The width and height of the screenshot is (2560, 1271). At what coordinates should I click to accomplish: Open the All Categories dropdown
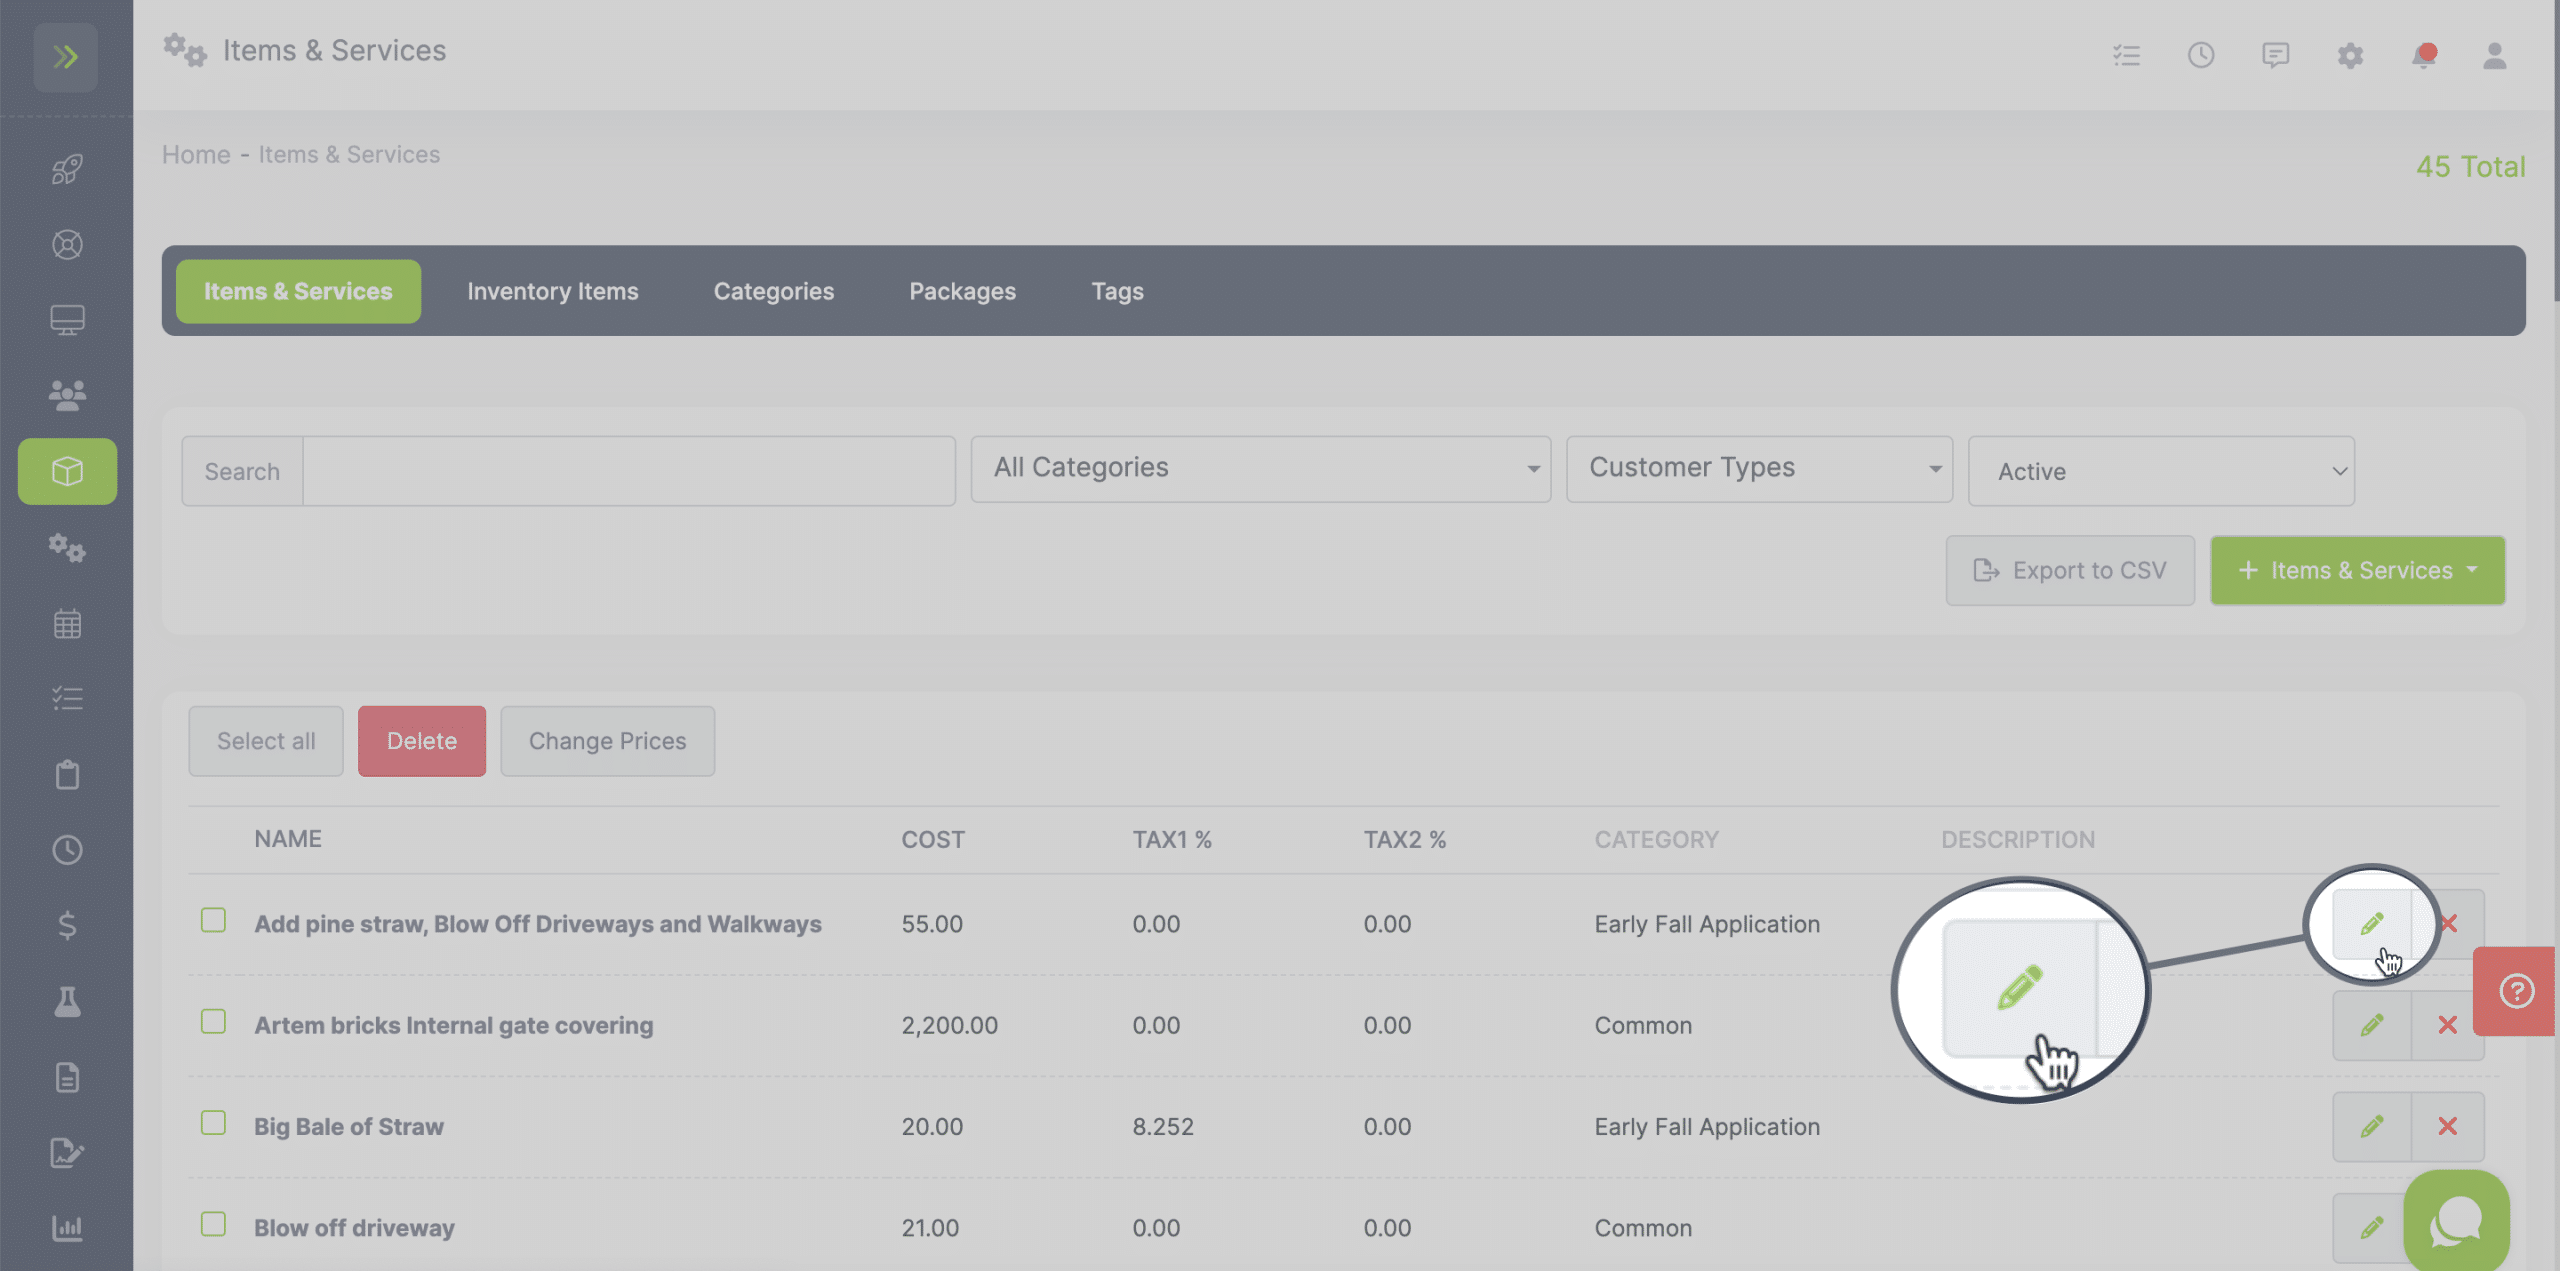pos(1261,469)
